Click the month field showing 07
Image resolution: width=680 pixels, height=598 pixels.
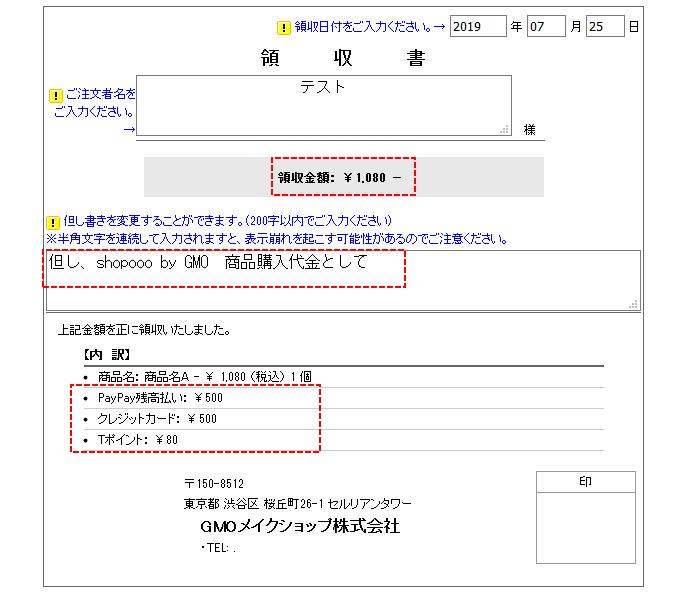click(x=546, y=27)
